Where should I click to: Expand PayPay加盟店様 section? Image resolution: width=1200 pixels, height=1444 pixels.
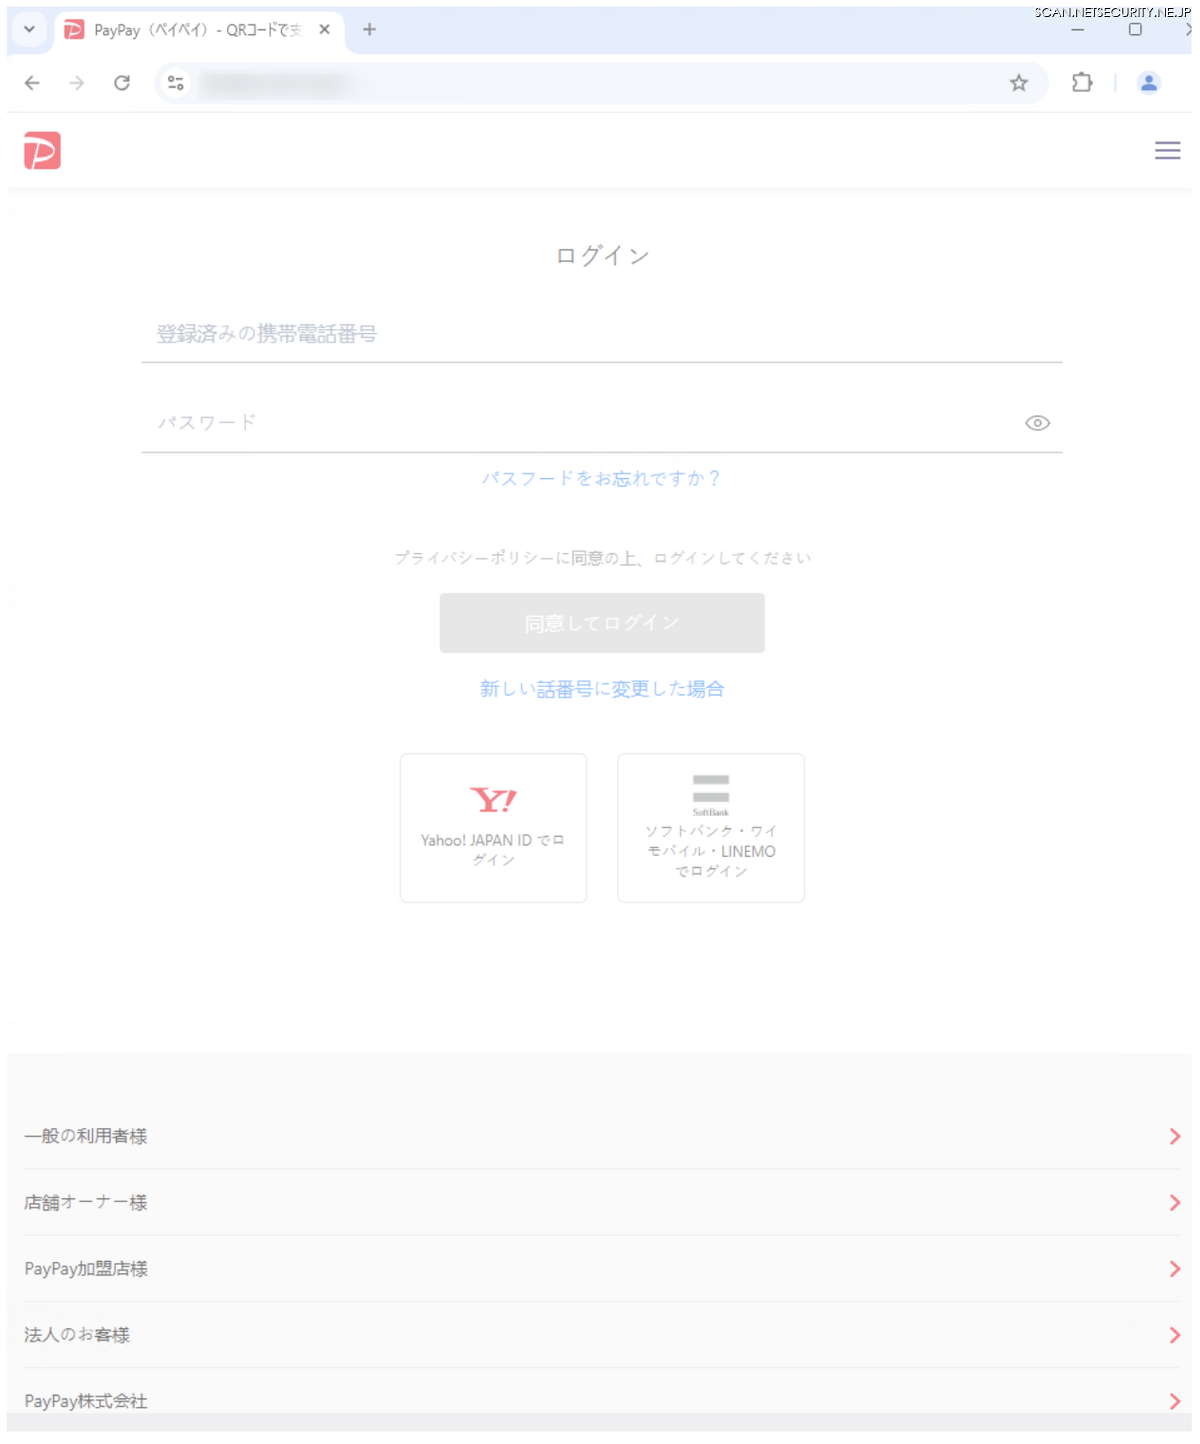click(x=600, y=1268)
